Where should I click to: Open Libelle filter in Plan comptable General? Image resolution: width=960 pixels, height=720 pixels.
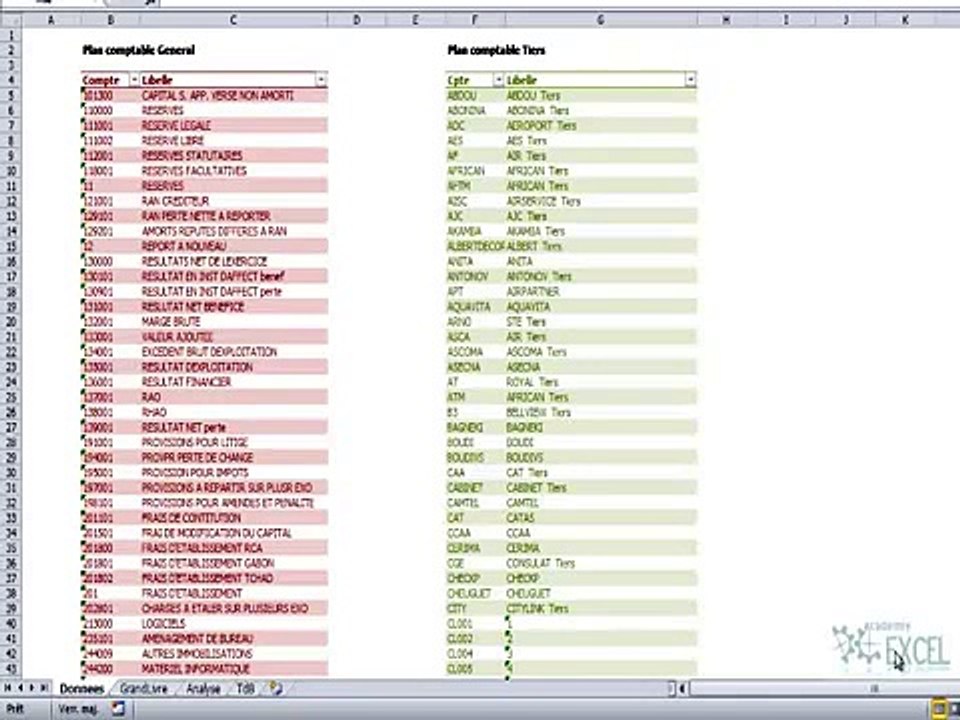coord(321,80)
